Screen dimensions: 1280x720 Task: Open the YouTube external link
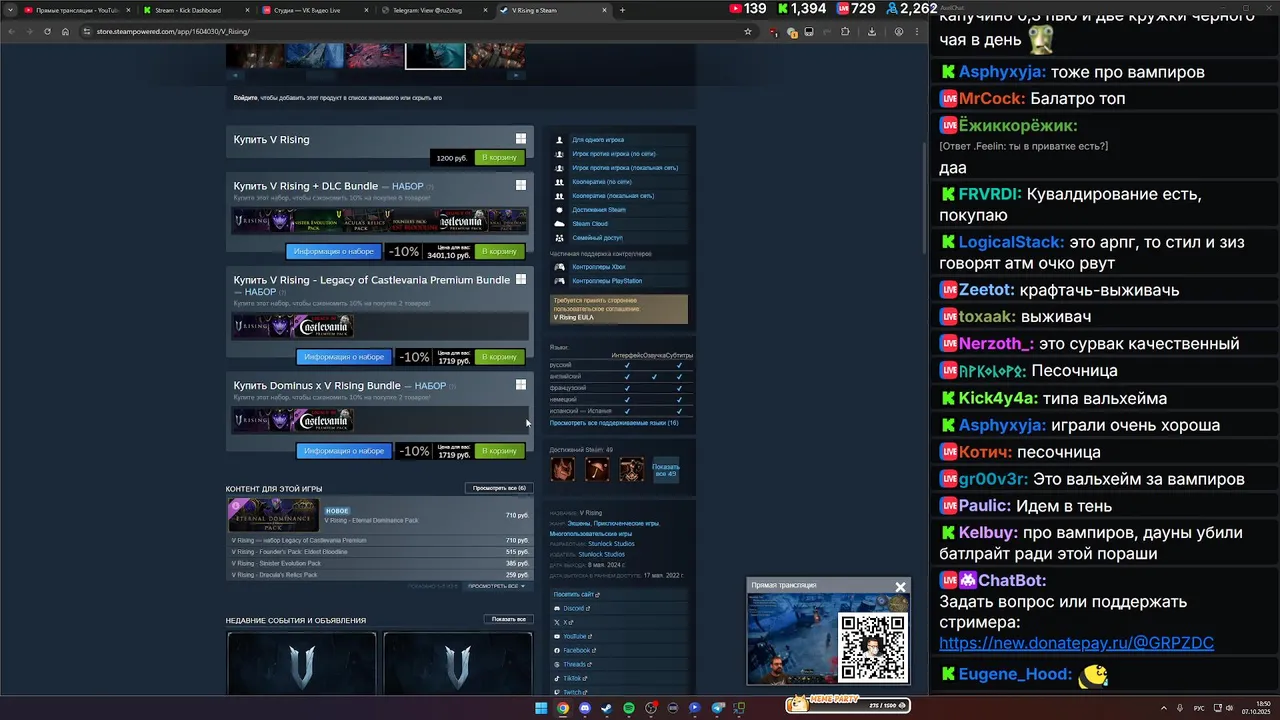click(x=575, y=636)
